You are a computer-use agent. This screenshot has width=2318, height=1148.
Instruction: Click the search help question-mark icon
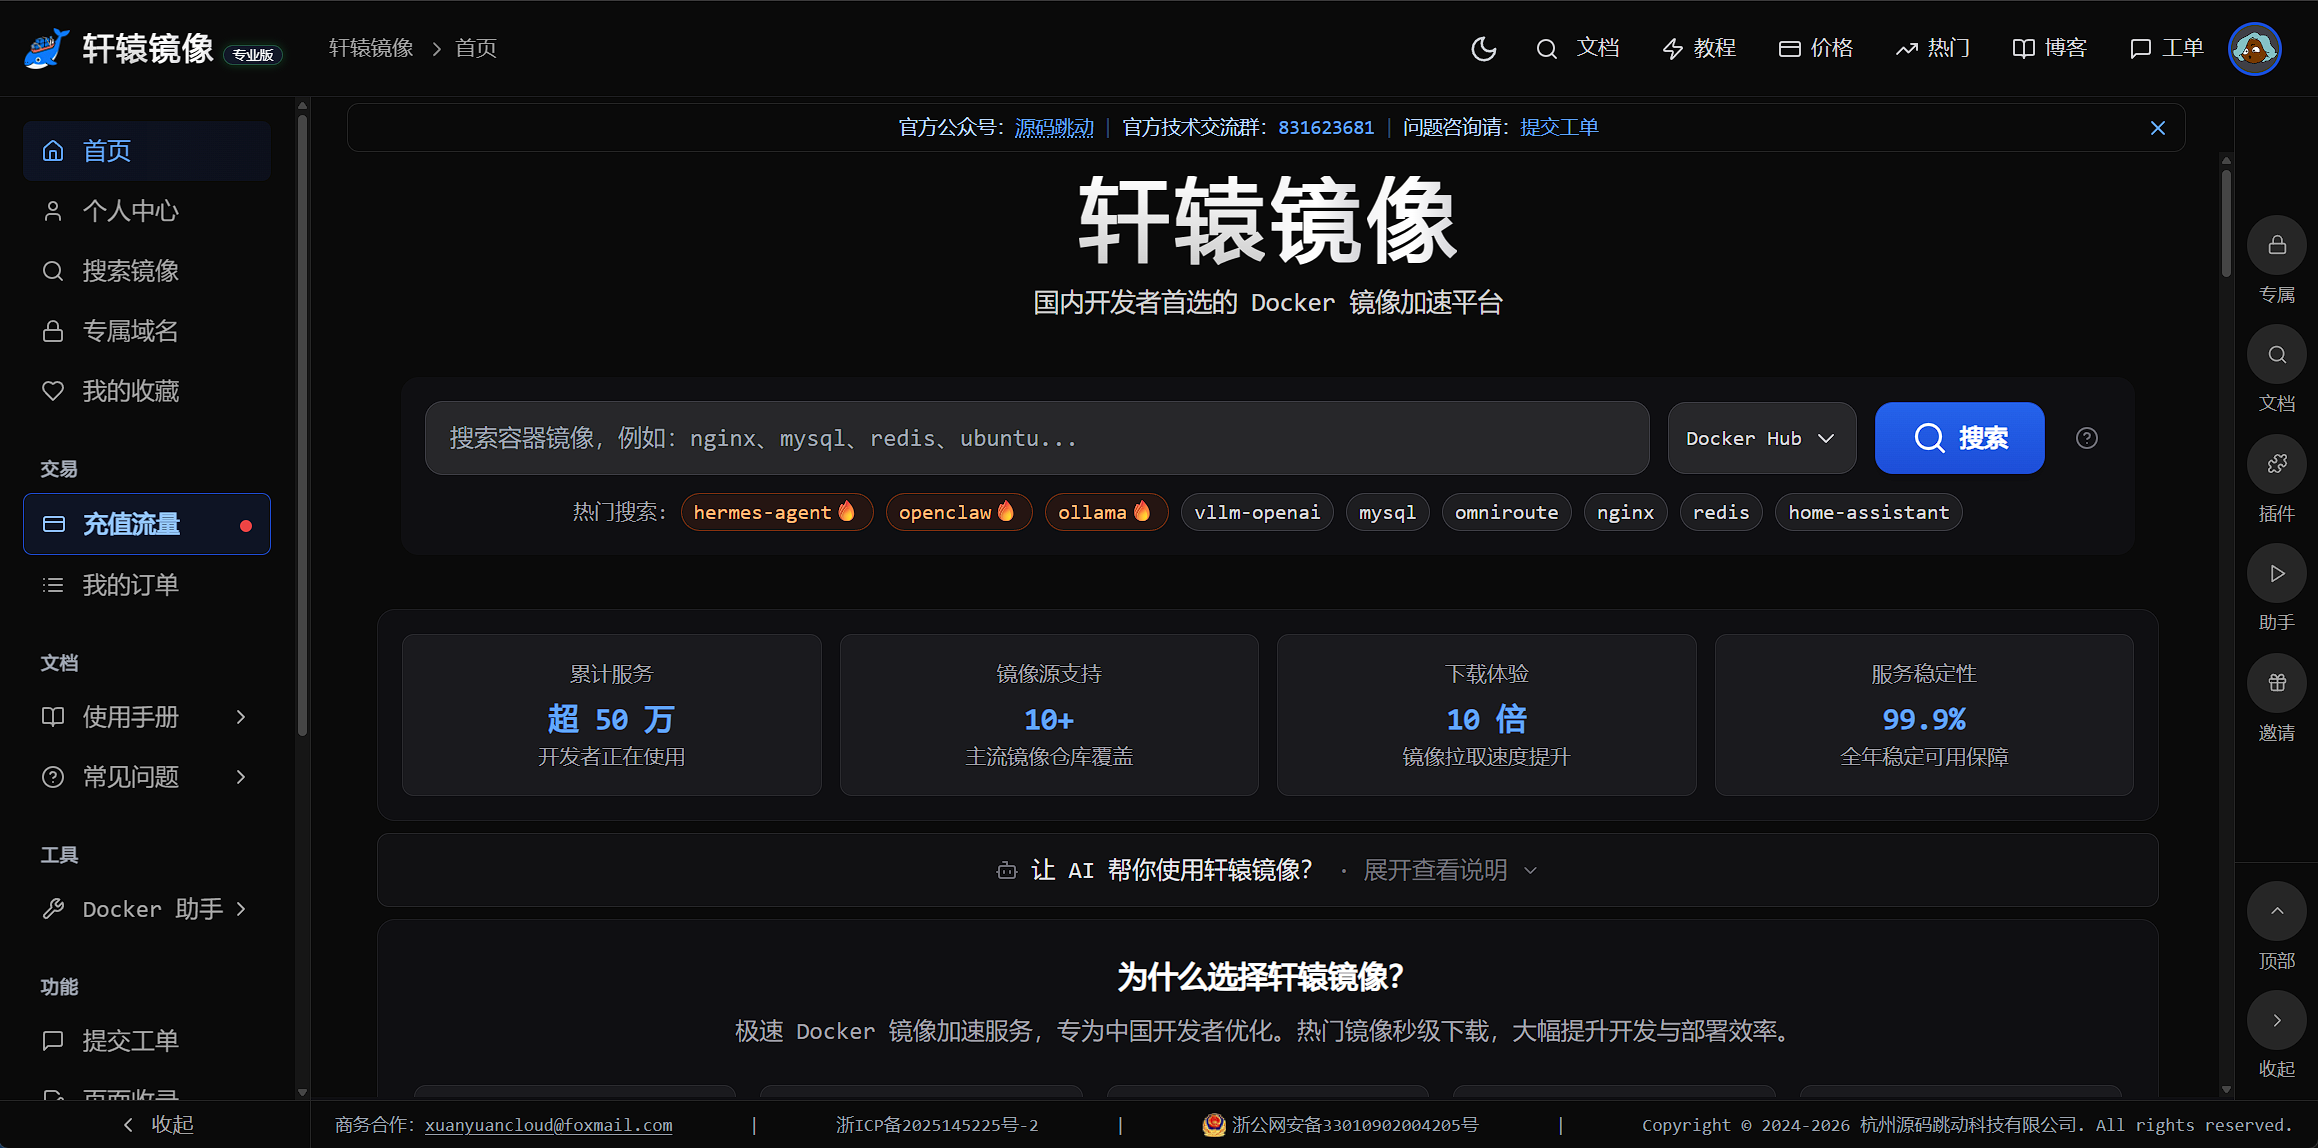(x=2087, y=438)
